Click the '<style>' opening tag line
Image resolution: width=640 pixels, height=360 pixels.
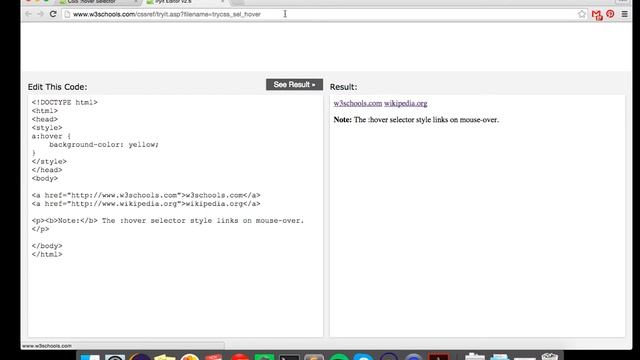[x=47, y=128]
